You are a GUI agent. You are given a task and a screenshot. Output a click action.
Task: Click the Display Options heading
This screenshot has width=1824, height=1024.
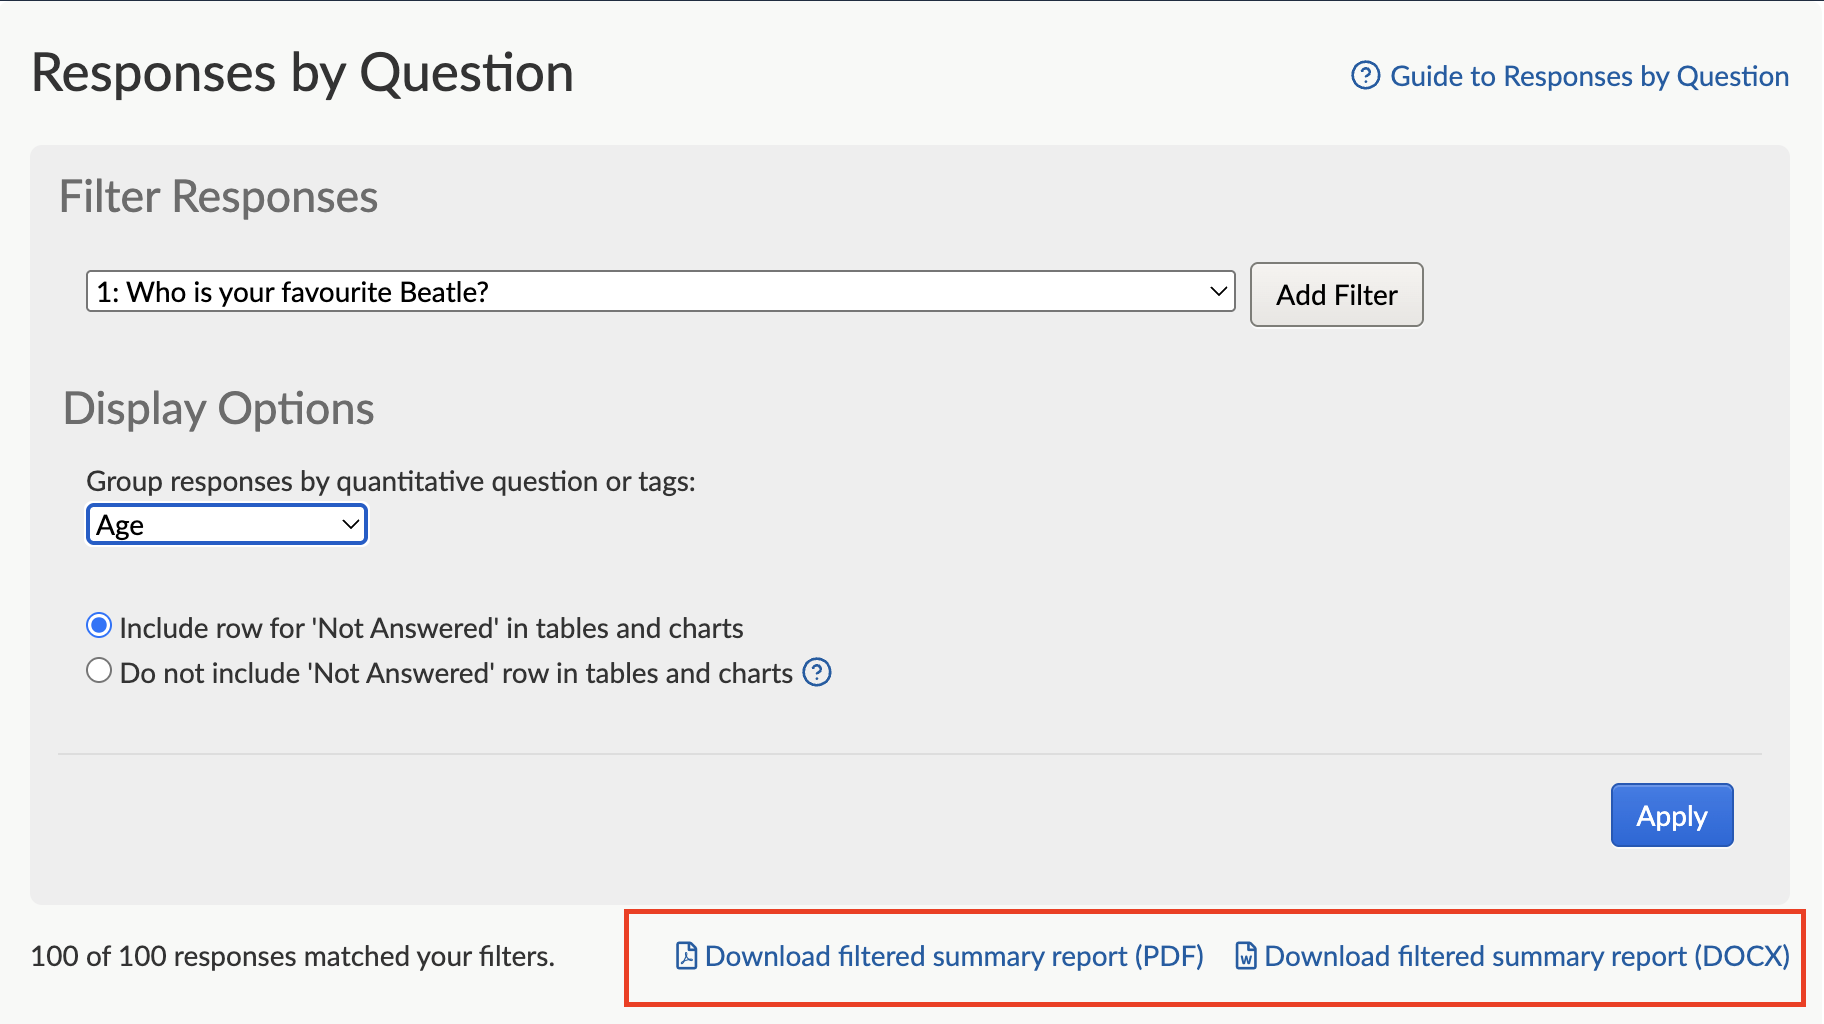coord(219,409)
